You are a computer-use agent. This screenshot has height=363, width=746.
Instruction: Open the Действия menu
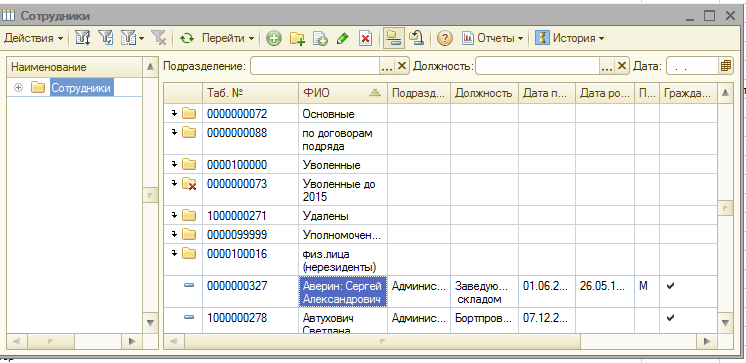tap(33, 38)
